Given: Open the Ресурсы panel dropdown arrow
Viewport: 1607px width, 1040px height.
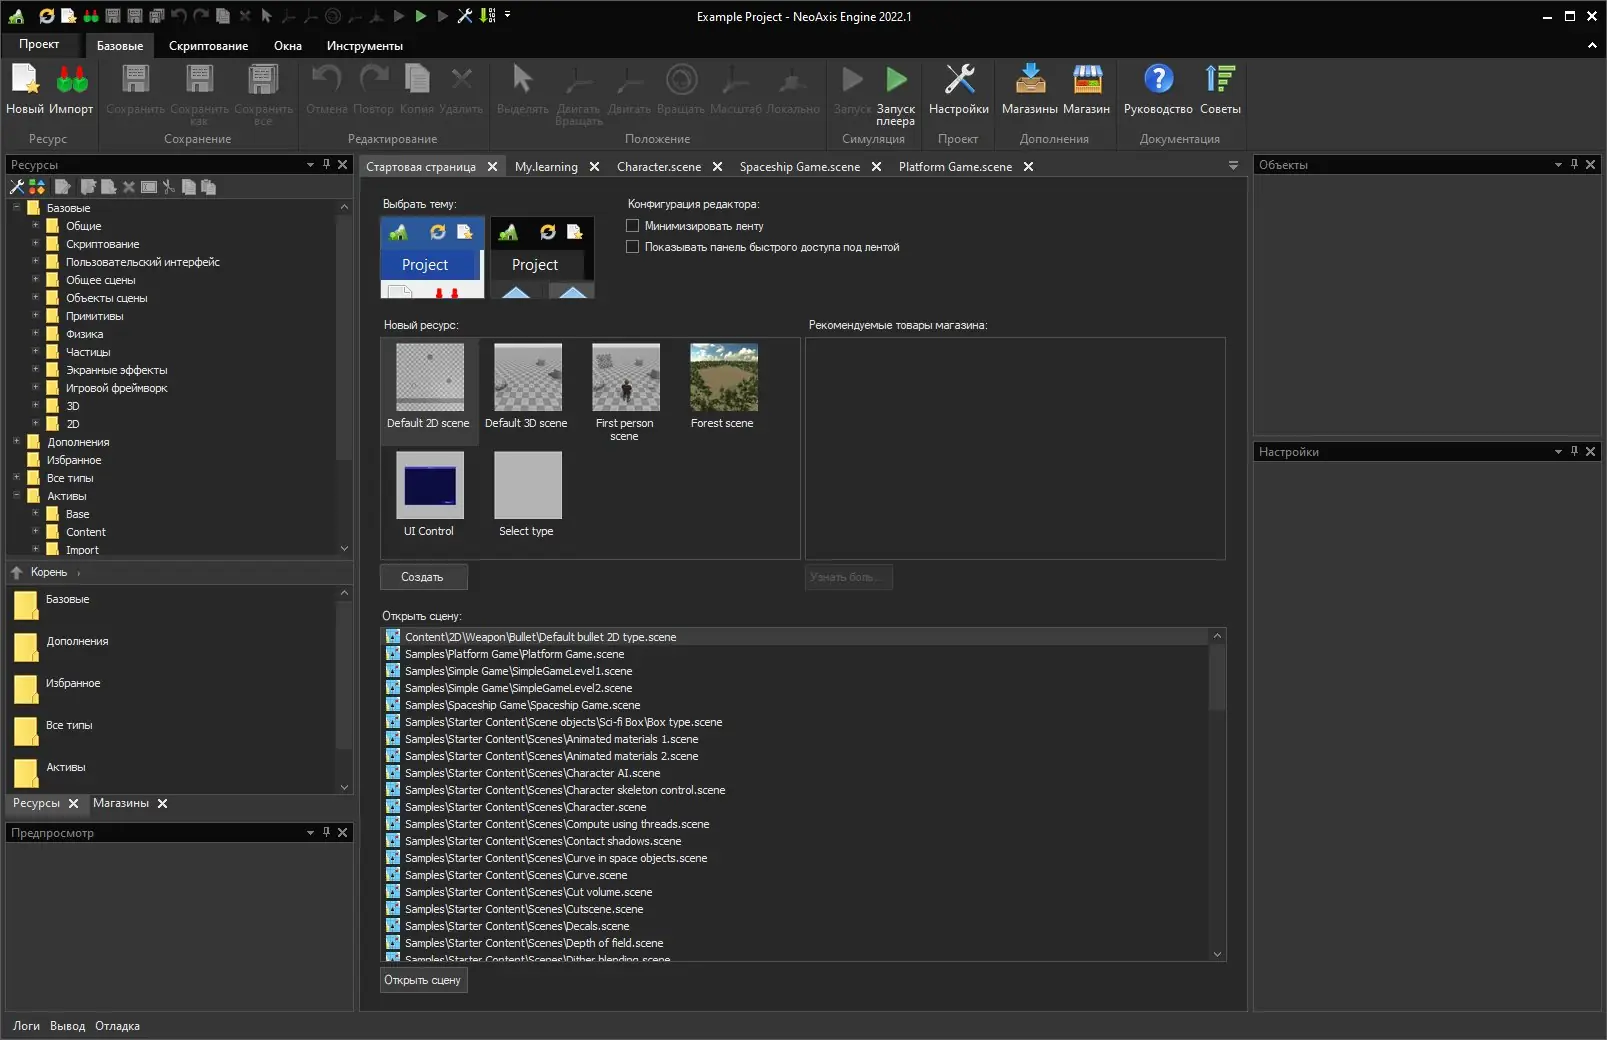Looking at the screenshot, I should click(x=310, y=164).
